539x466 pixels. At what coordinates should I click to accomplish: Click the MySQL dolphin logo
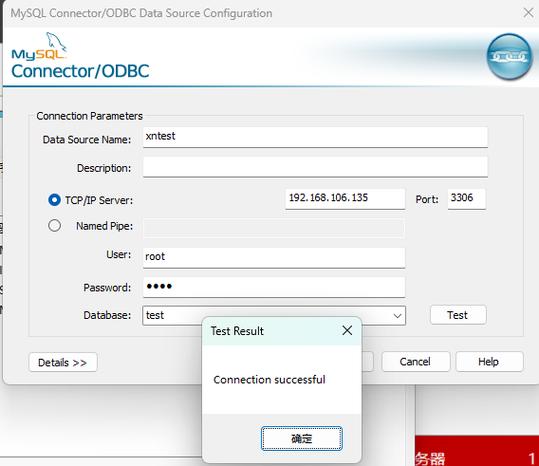click(39, 46)
